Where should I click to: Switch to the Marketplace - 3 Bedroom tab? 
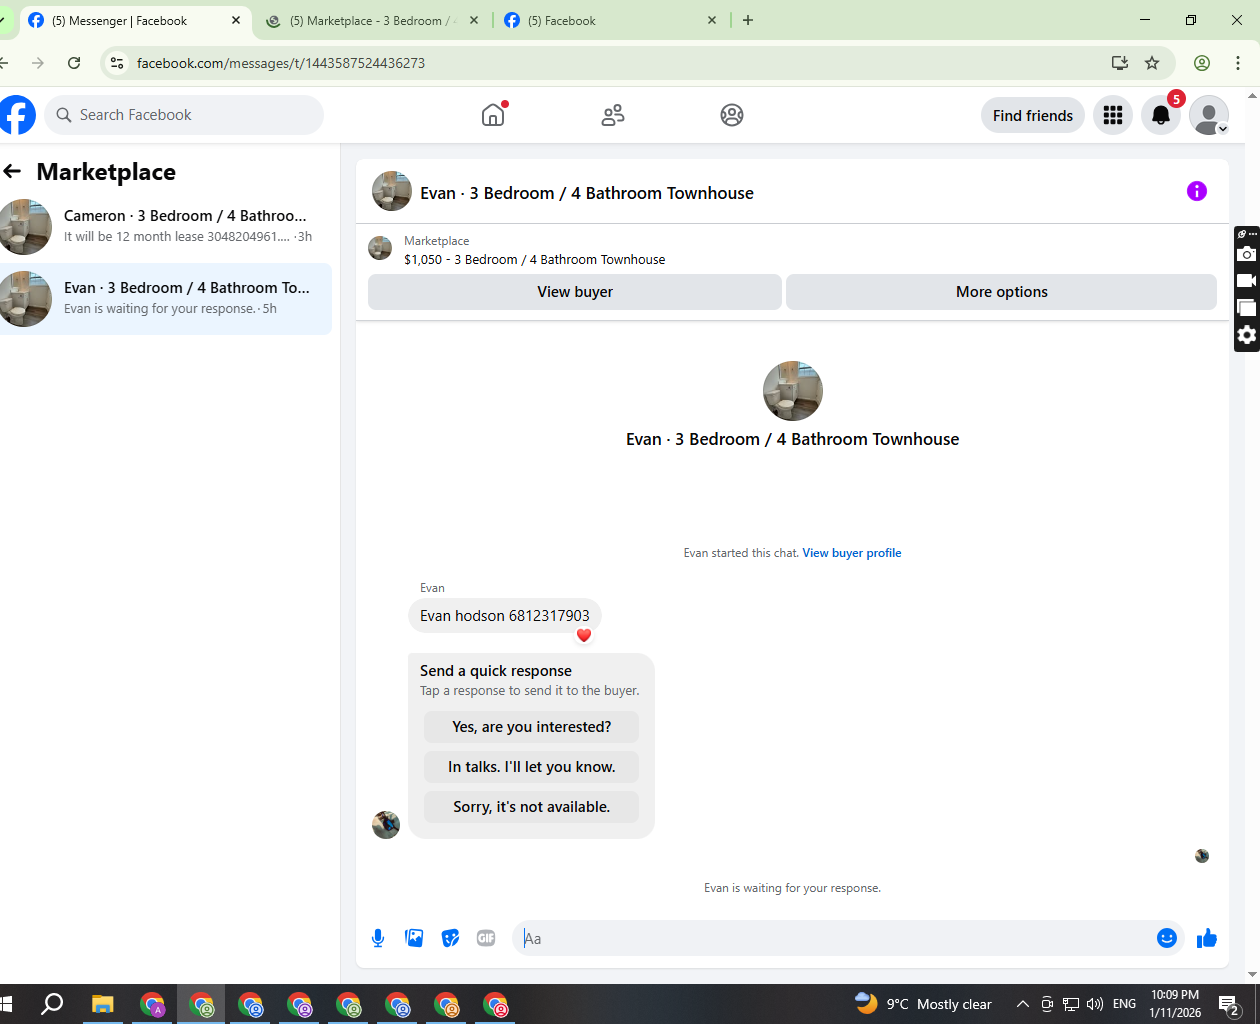[x=373, y=21]
